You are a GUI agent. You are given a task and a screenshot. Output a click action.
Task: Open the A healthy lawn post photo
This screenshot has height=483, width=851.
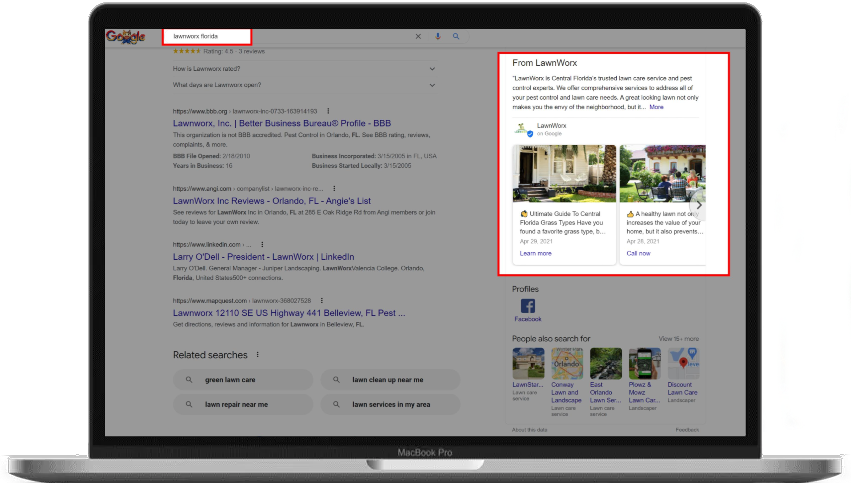(x=663, y=174)
